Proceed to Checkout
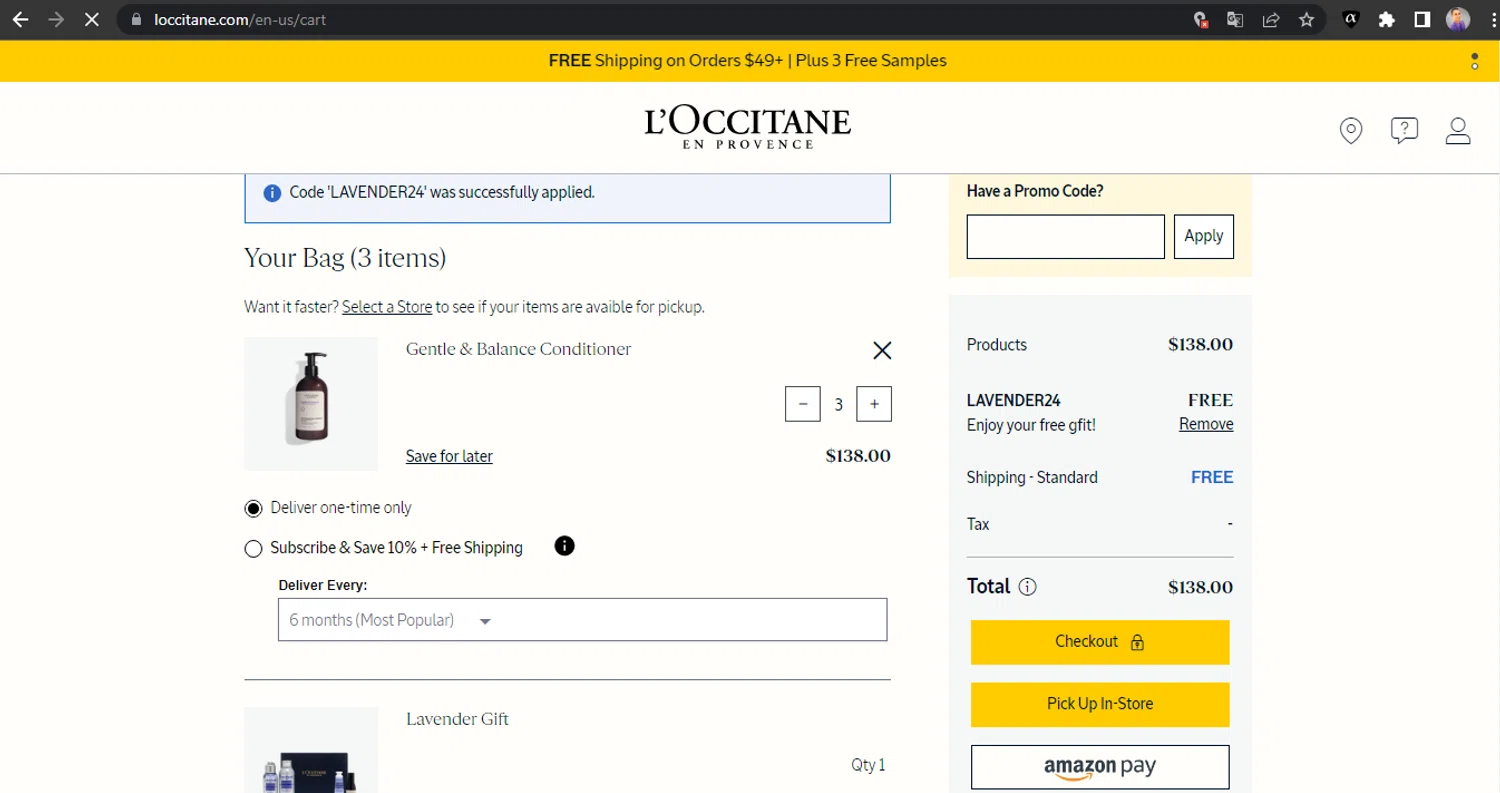 (1100, 642)
